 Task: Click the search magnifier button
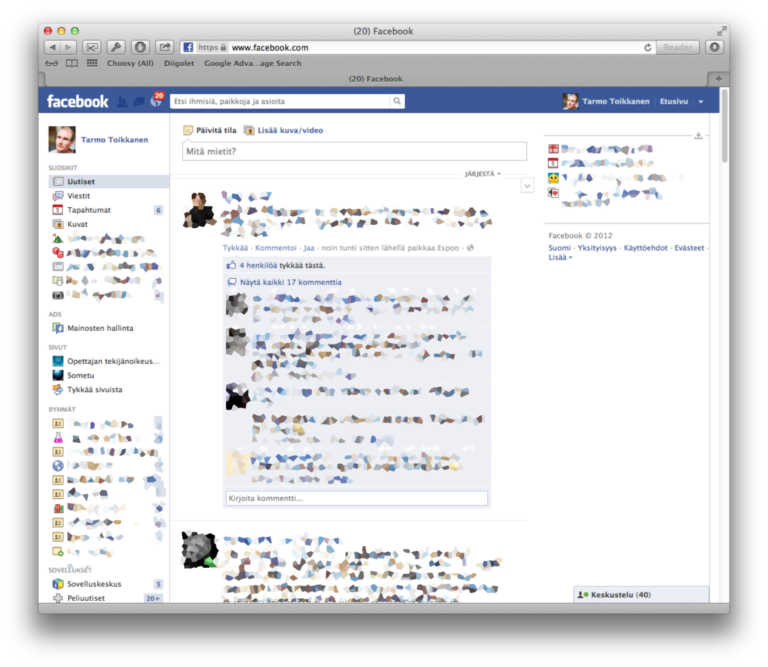tap(397, 101)
